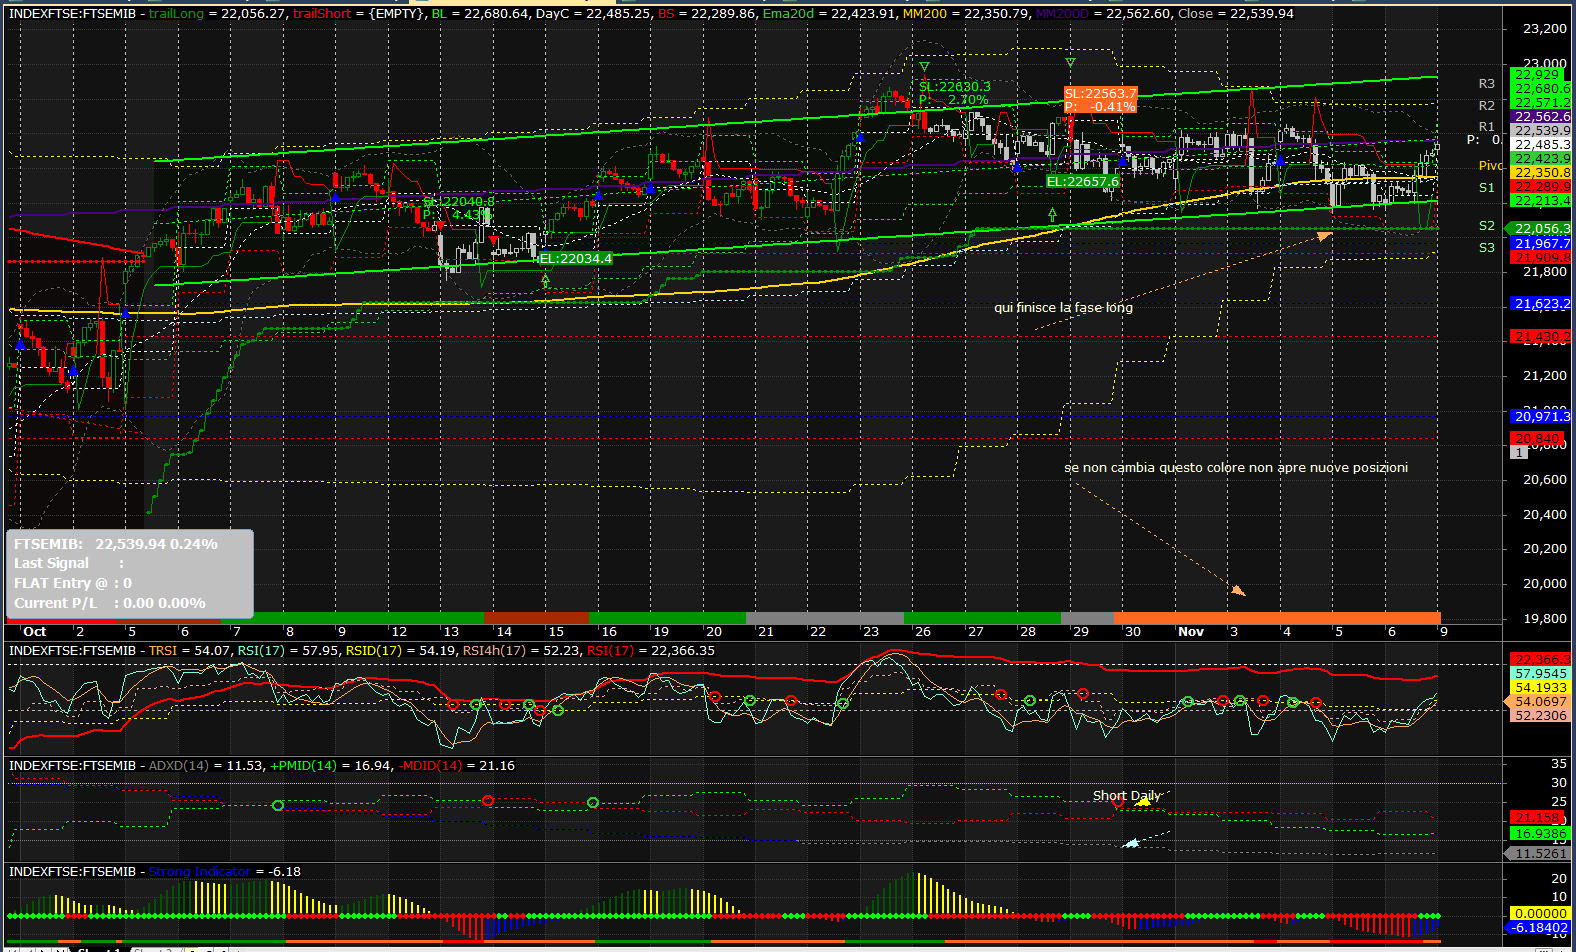1576x952 pixels.
Task: Click the SL:22630.3 profit label
Action: (954, 93)
